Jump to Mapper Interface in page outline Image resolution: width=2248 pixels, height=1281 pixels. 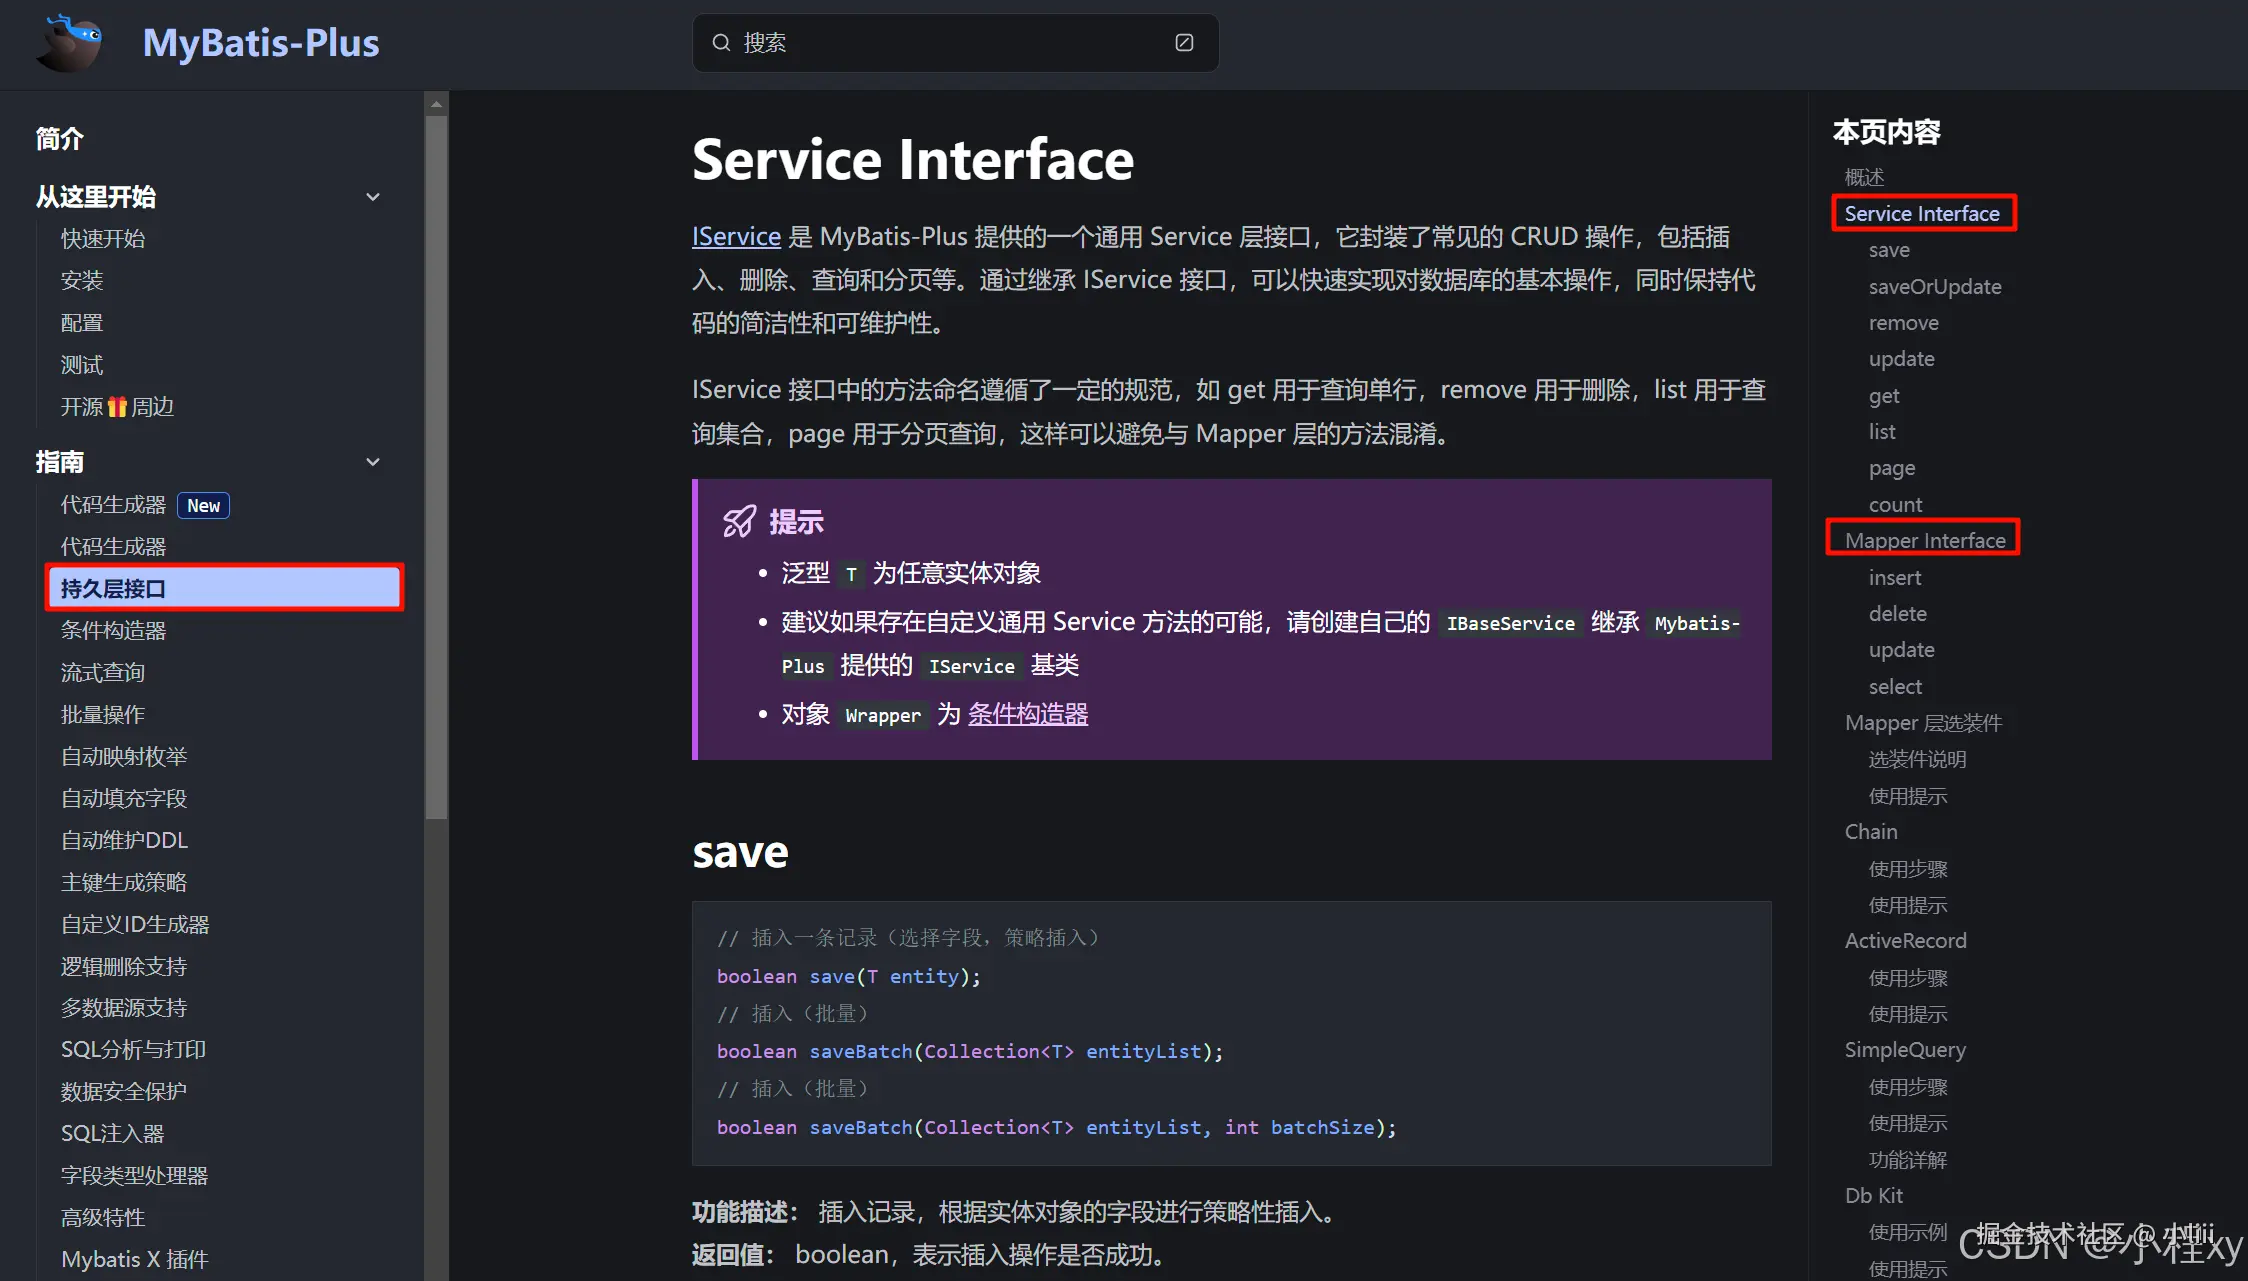[x=1923, y=540]
